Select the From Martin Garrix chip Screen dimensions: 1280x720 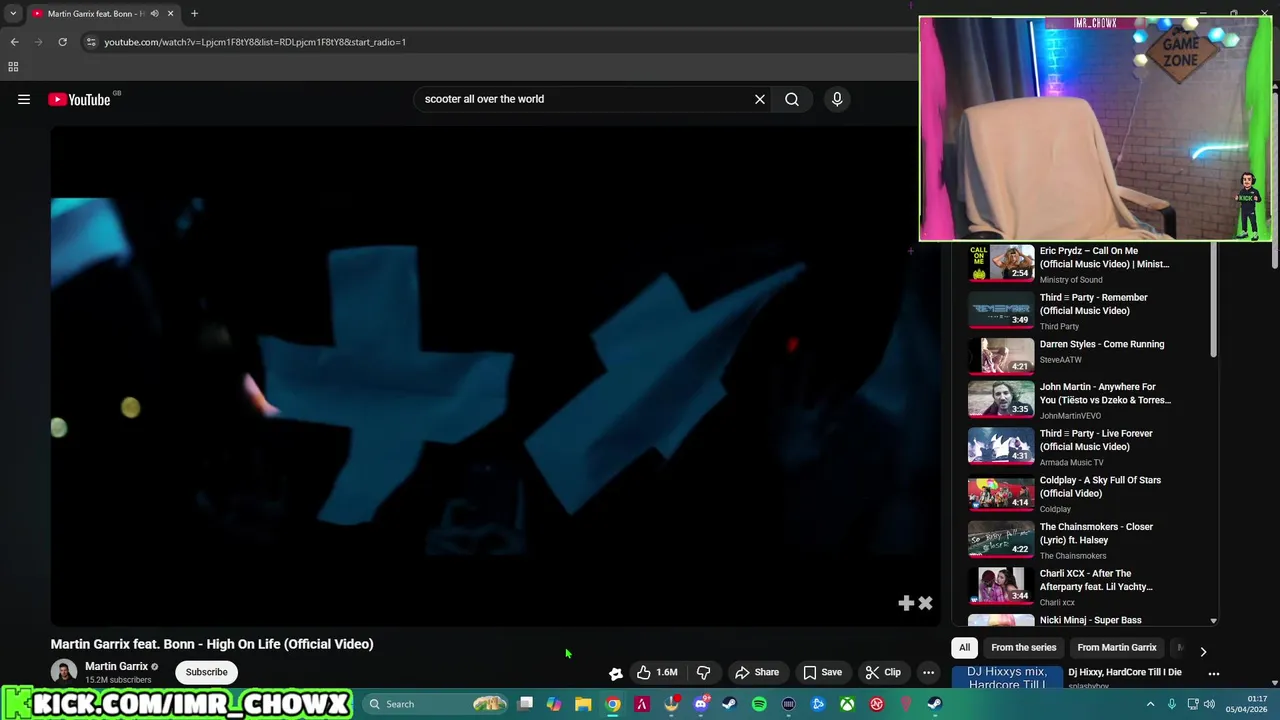click(1117, 647)
